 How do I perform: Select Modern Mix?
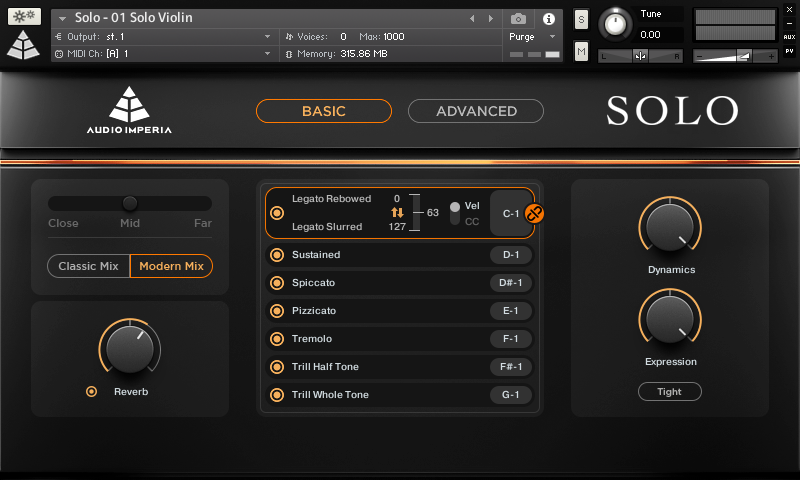coord(171,266)
